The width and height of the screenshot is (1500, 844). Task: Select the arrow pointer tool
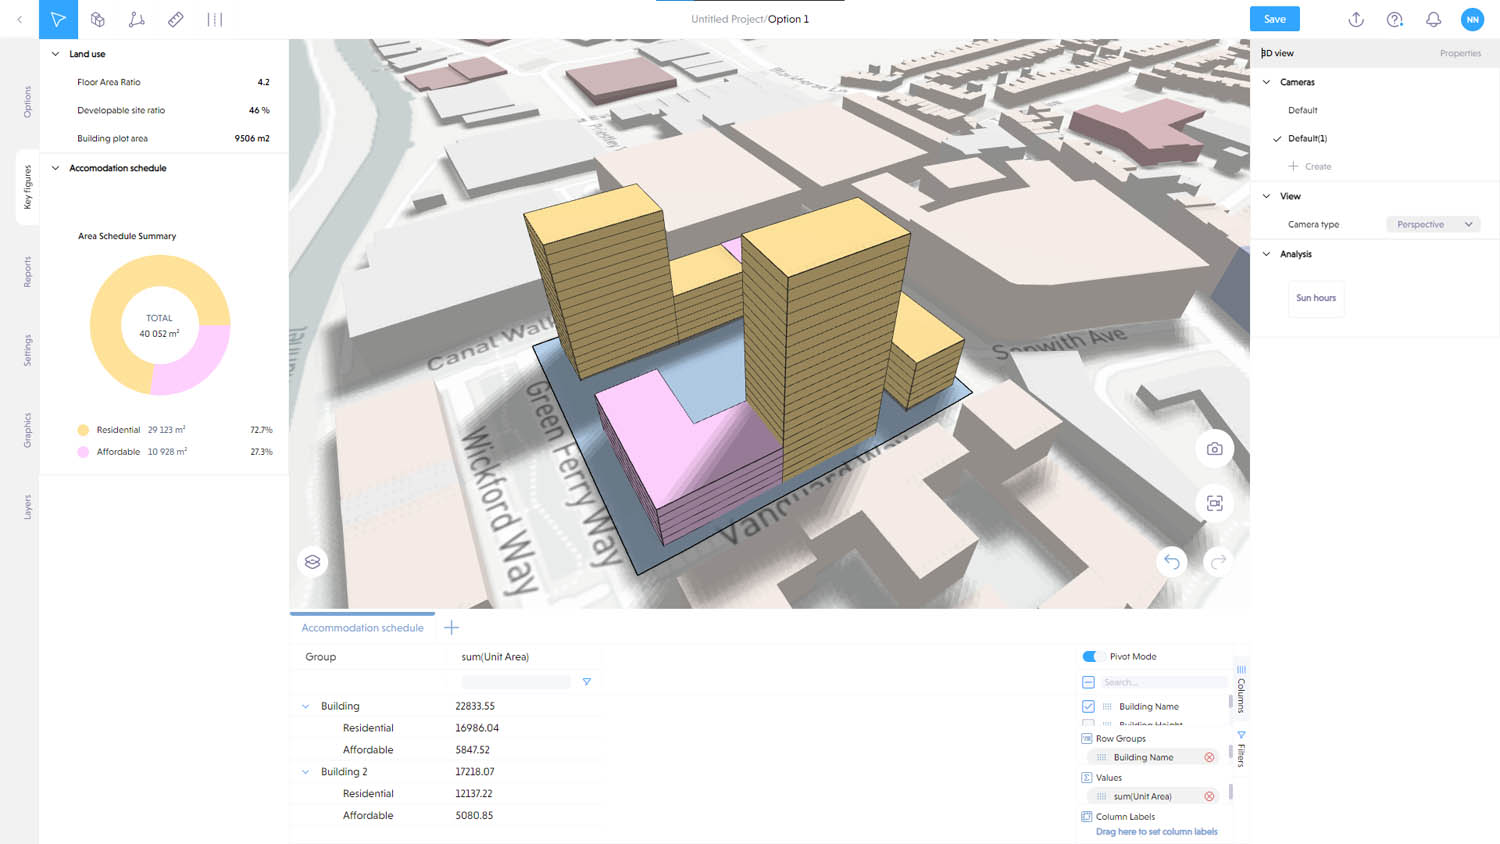click(58, 19)
